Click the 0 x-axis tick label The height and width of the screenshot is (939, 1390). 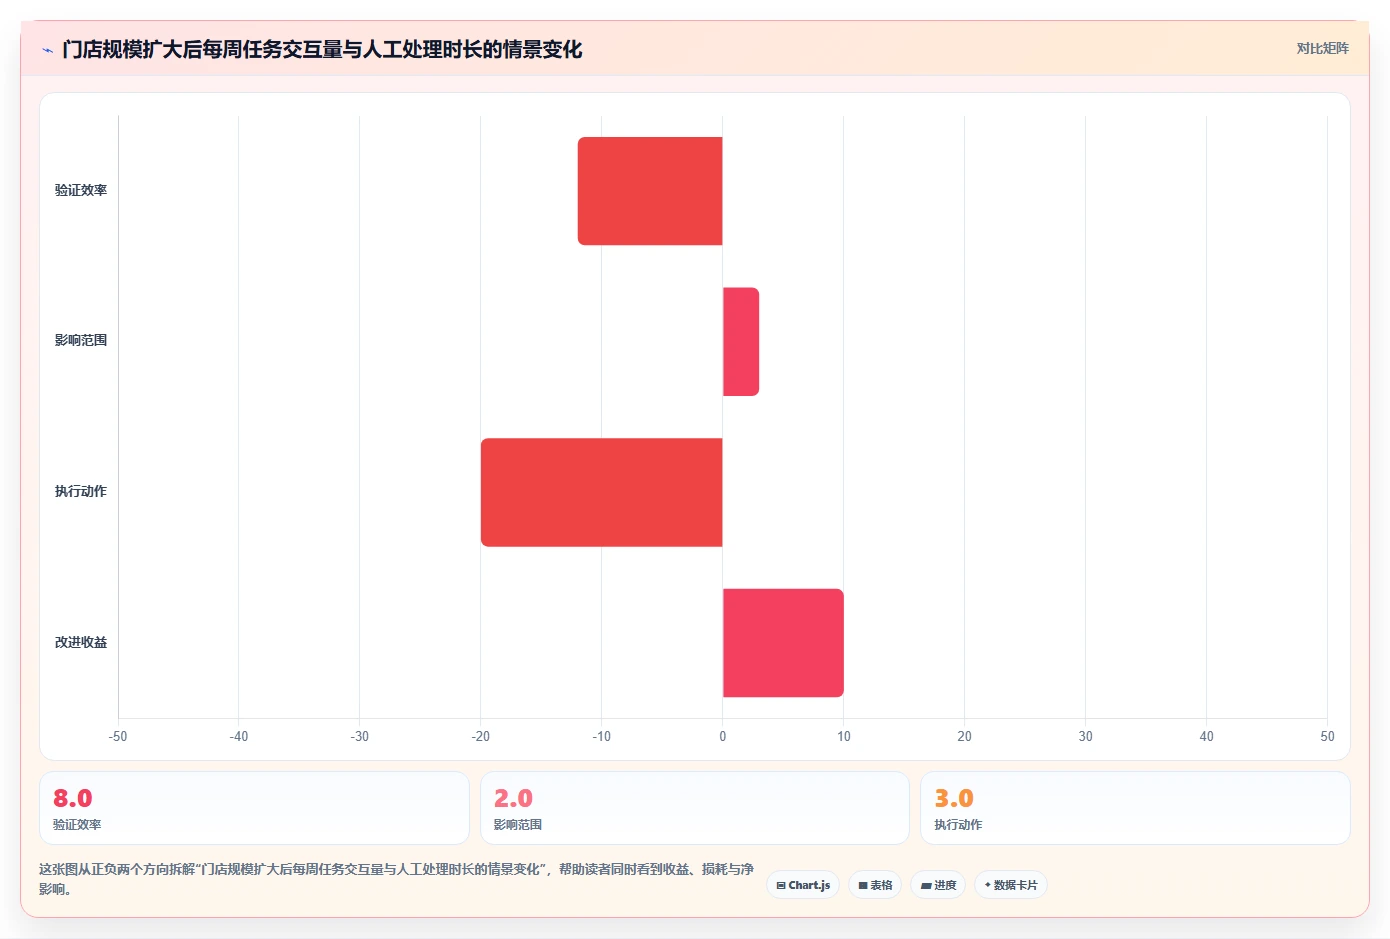(x=723, y=736)
